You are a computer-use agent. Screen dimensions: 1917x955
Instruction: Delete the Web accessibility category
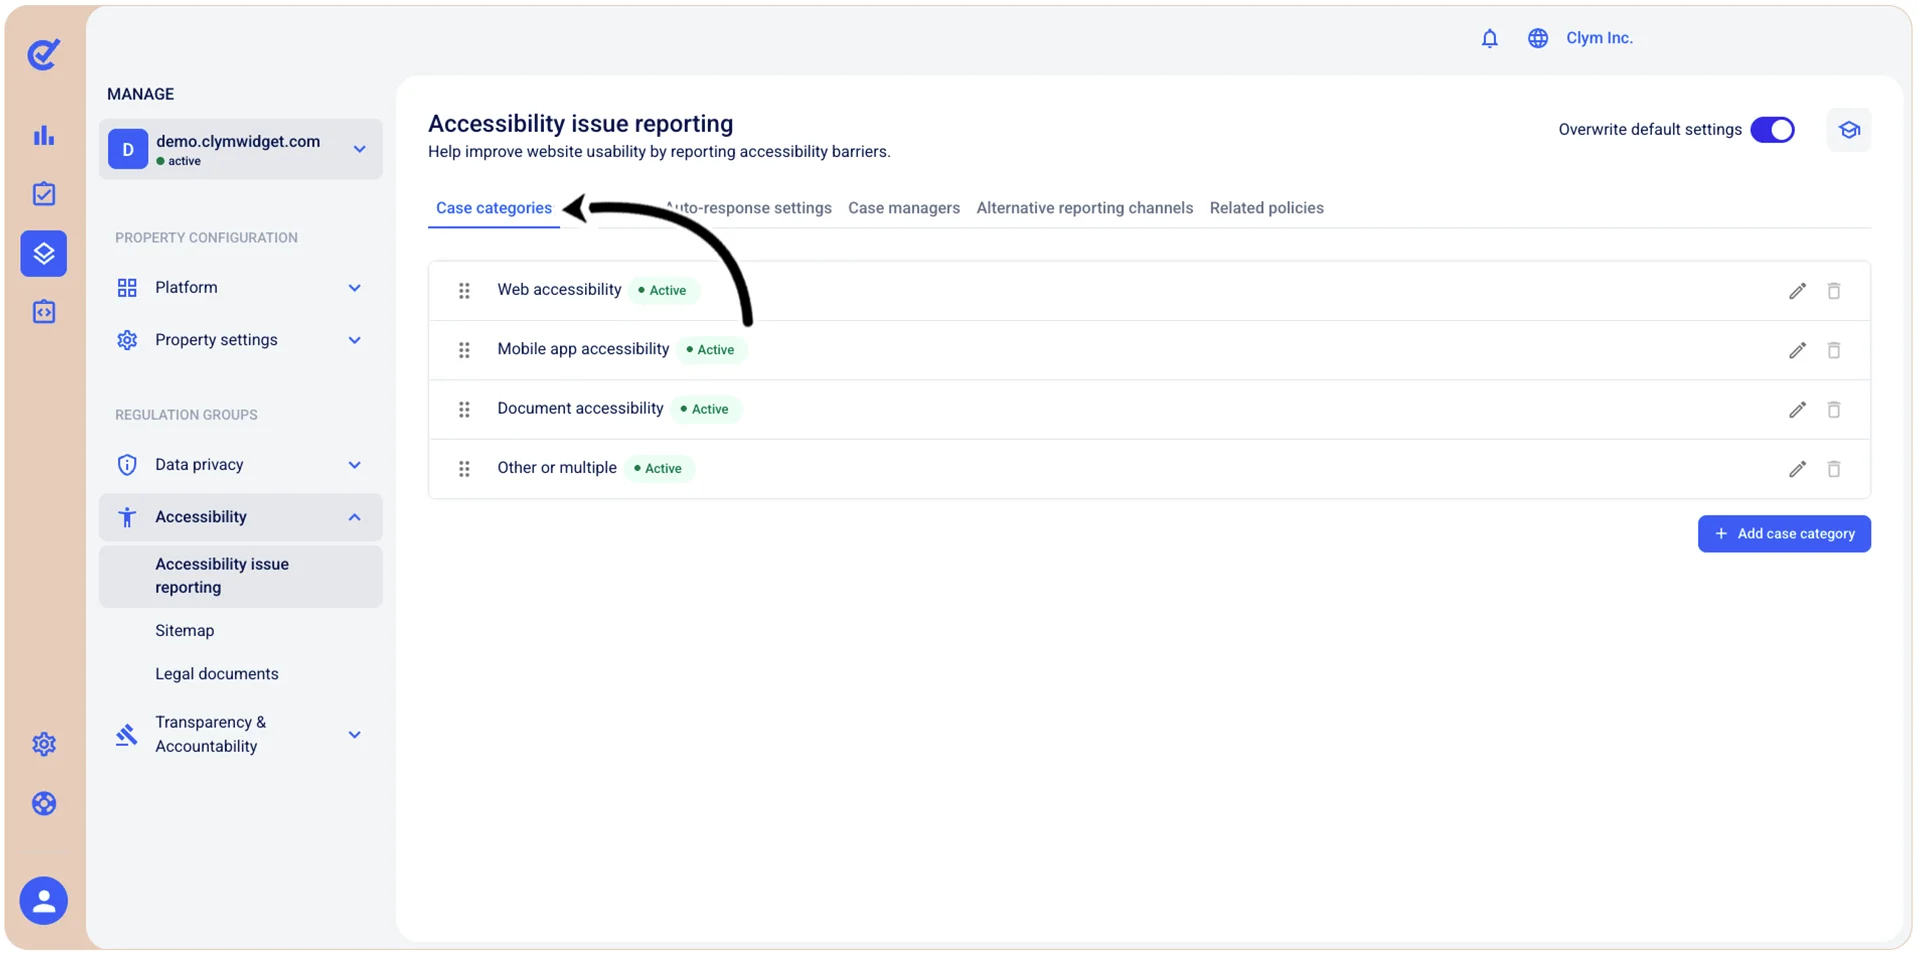pos(1834,291)
